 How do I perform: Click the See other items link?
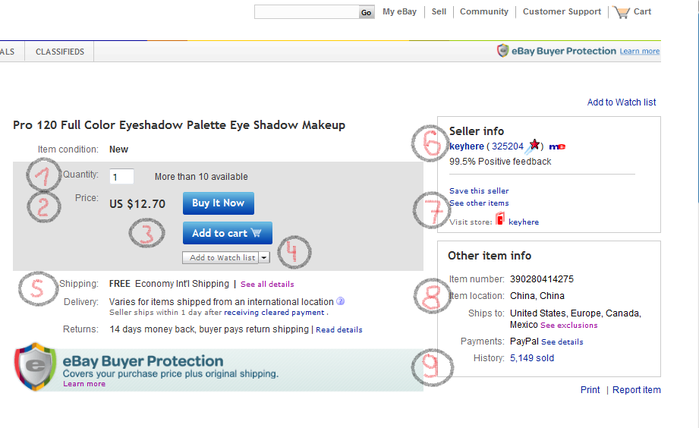pos(479,203)
